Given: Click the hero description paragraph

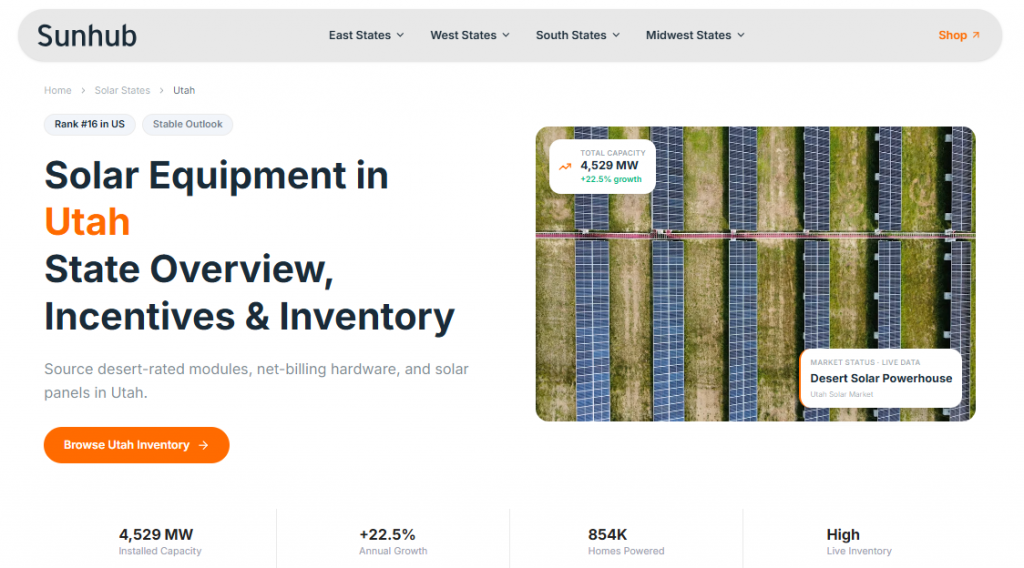Looking at the screenshot, I should coord(256,381).
